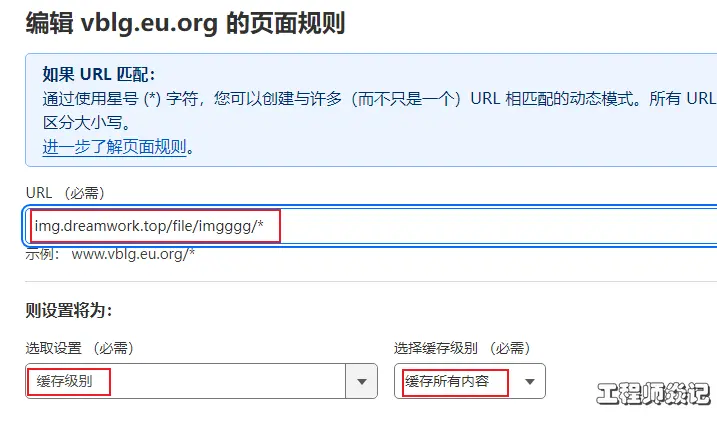Click the 则设置将为 section heading
The height and width of the screenshot is (421, 717).
tap(69, 311)
